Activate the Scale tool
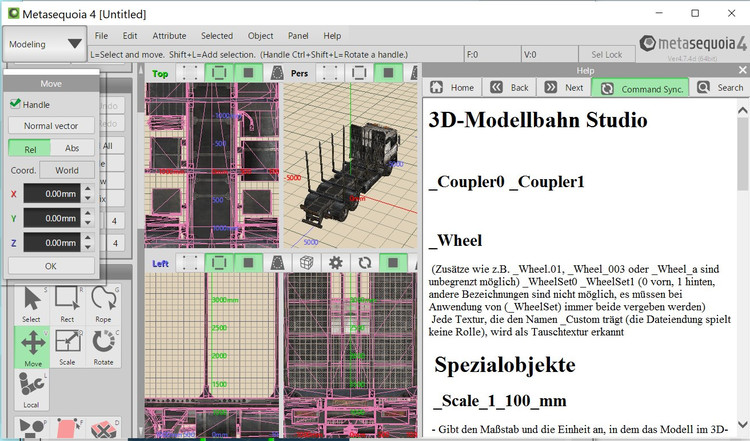750x441 pixels. pyautogui.click(x=67, y=344)
